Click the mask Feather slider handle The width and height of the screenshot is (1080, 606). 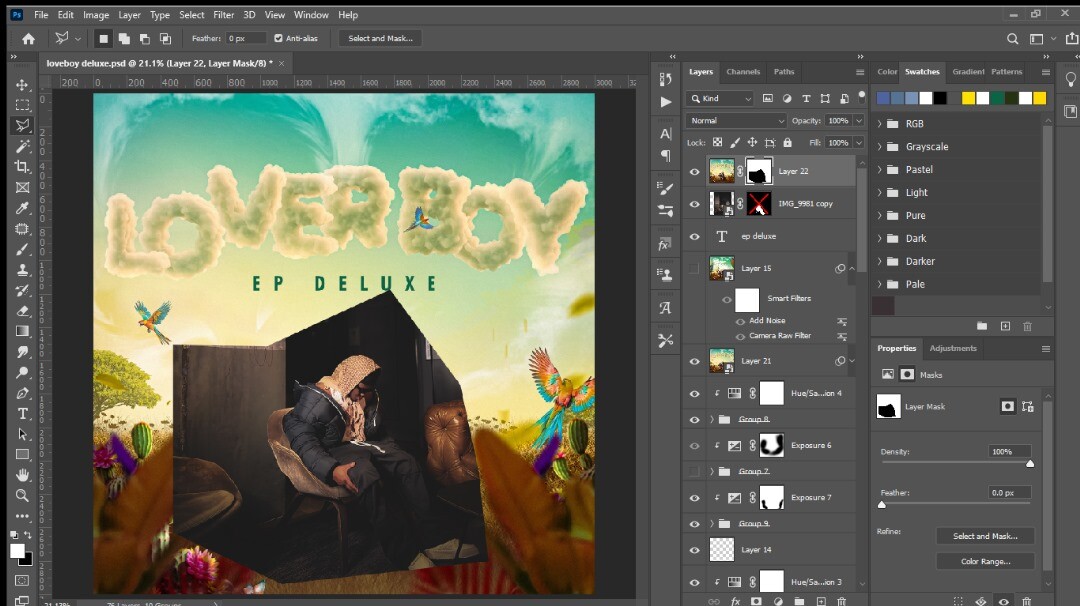(882, 505)
